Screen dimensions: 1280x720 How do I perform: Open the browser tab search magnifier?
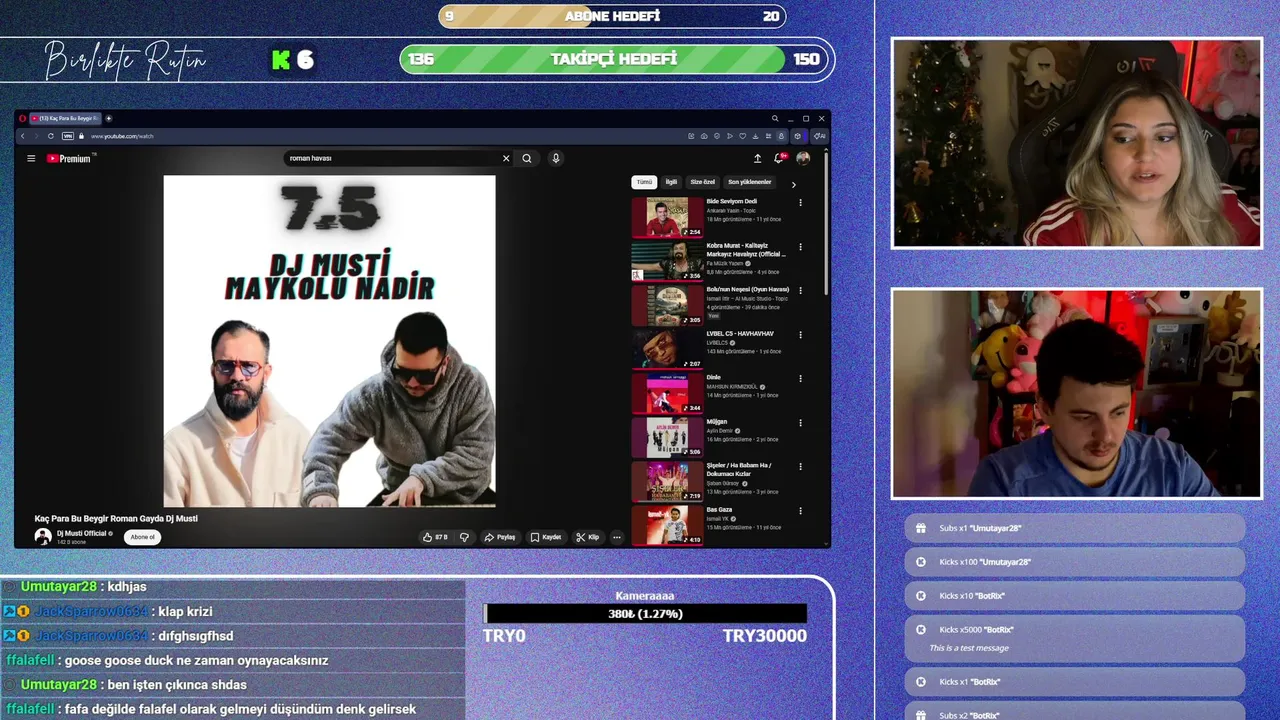pos(774,118)
